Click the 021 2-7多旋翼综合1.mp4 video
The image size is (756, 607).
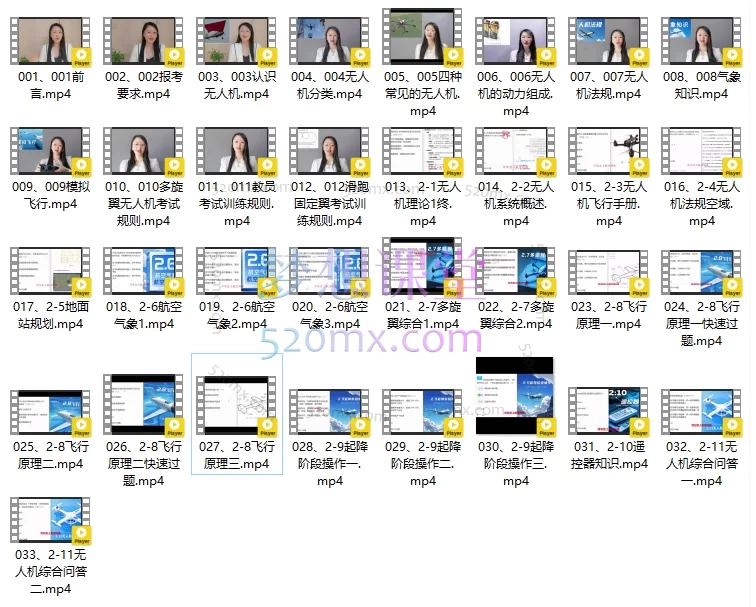coord(422,270)
